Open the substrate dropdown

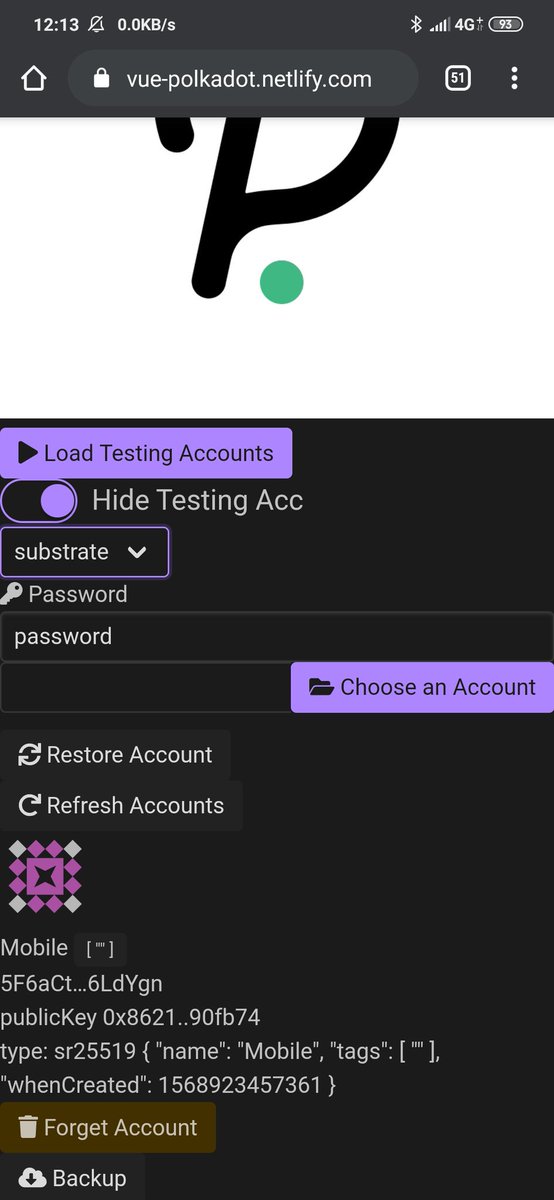pos(85,552)
